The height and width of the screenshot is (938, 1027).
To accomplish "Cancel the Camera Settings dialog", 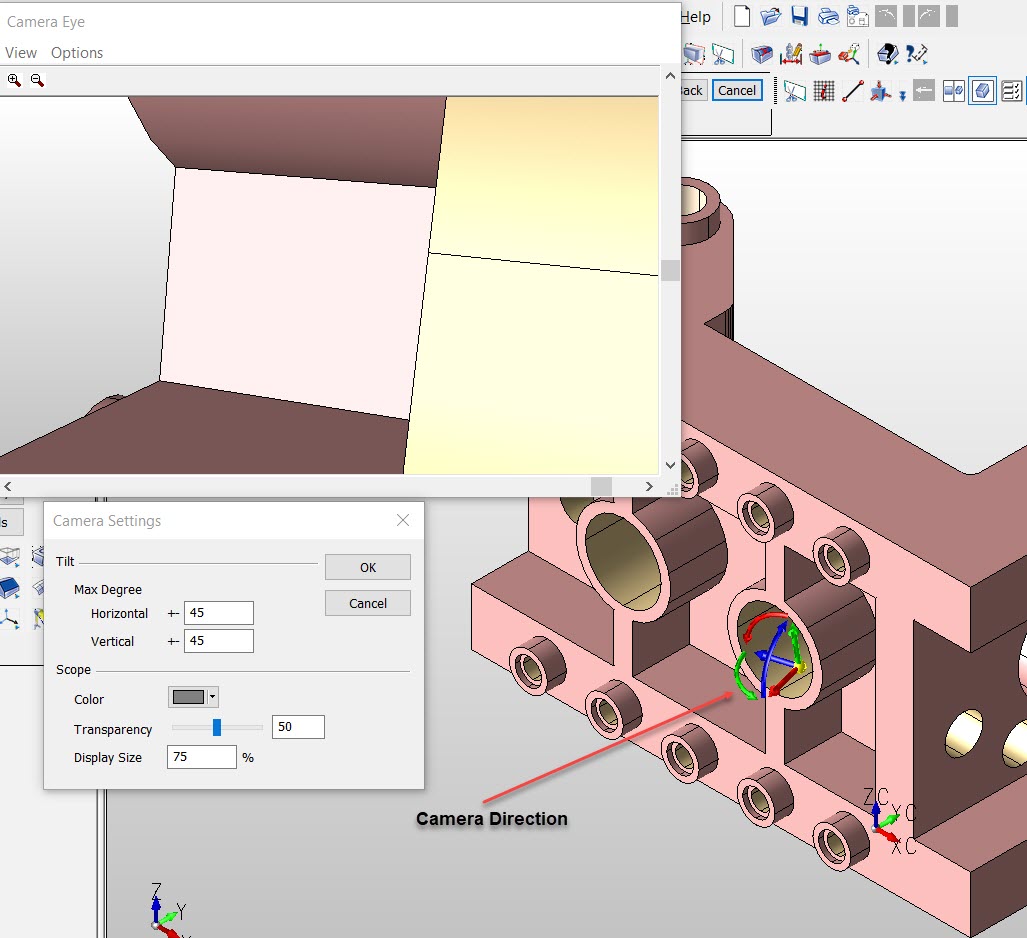I will pyautogui.click(x=367, y=603).
